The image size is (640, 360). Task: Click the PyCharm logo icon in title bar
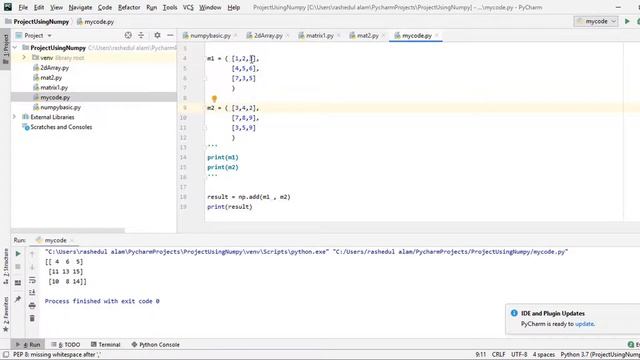point(7,7)
